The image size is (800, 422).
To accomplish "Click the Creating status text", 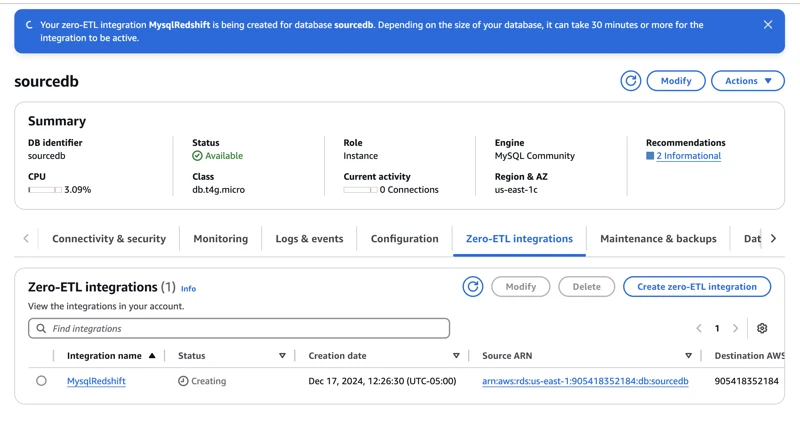I will (208, 381).
